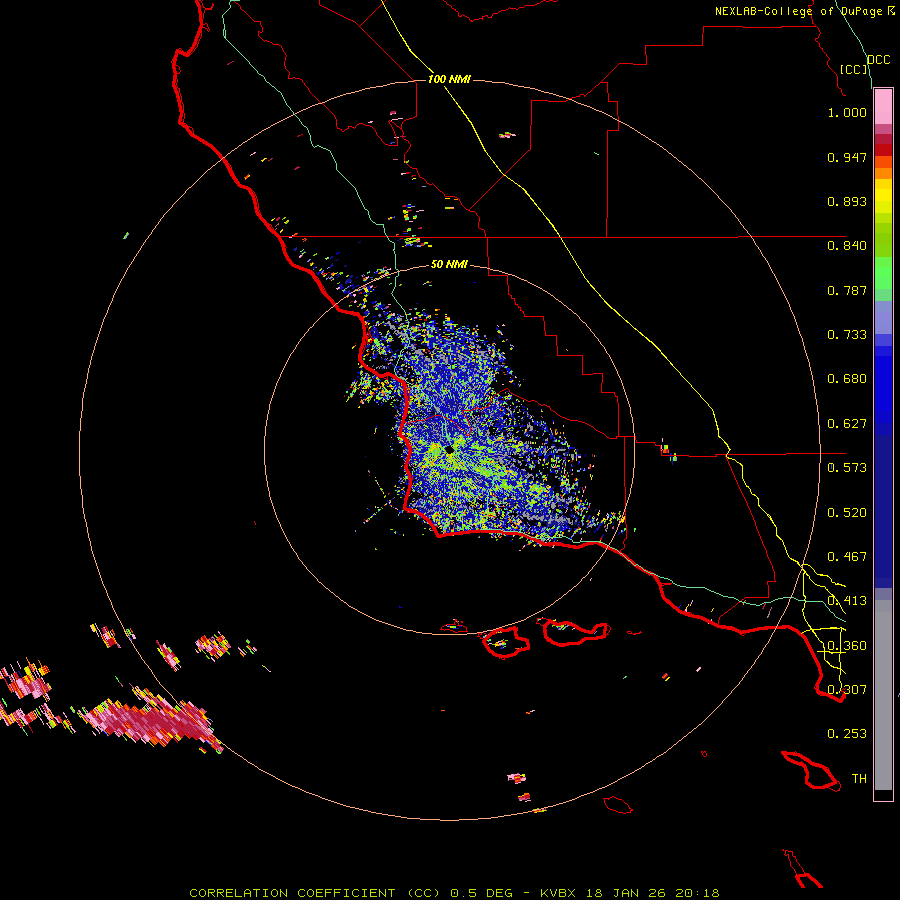Click the 0.947 legend value
The height and width of the screenshot is (900, 900).
(847, 157)
